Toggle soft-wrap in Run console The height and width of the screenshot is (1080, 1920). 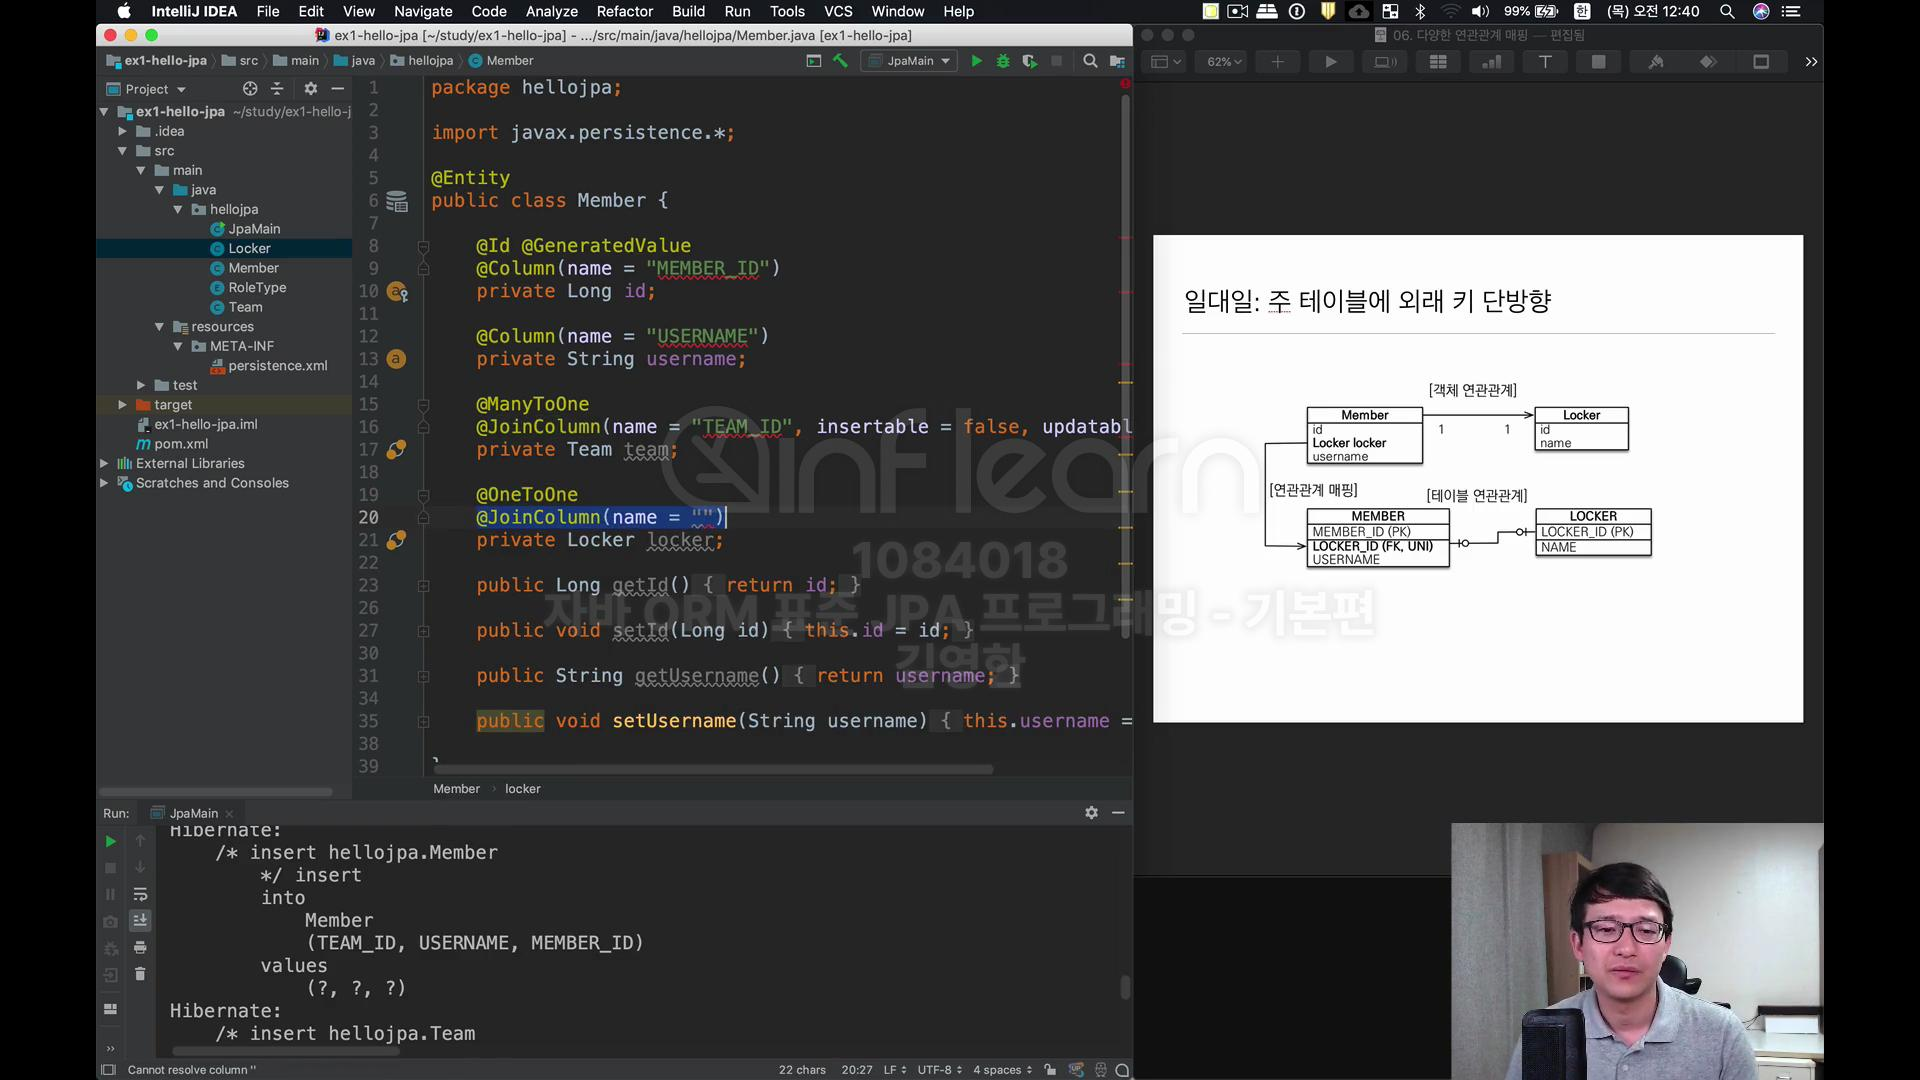point(140,894)
